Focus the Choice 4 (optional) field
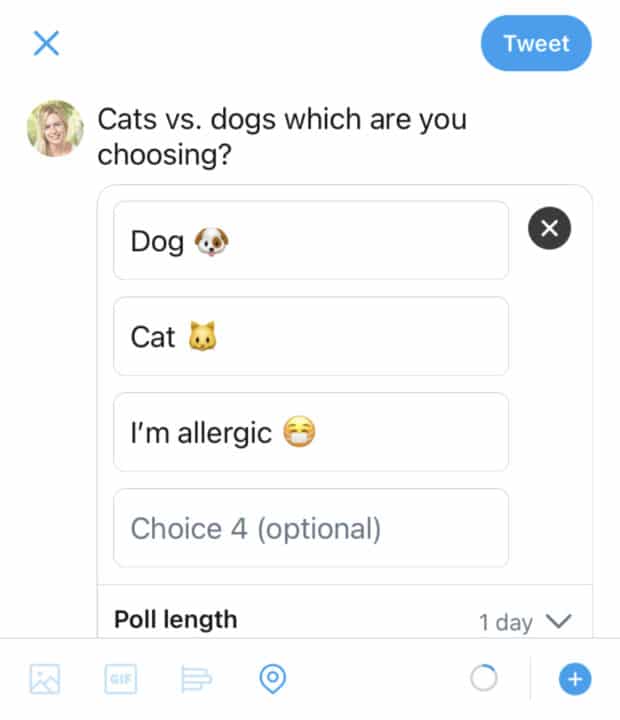Screen dimensions: 620x720 click(x=310, y=528)
